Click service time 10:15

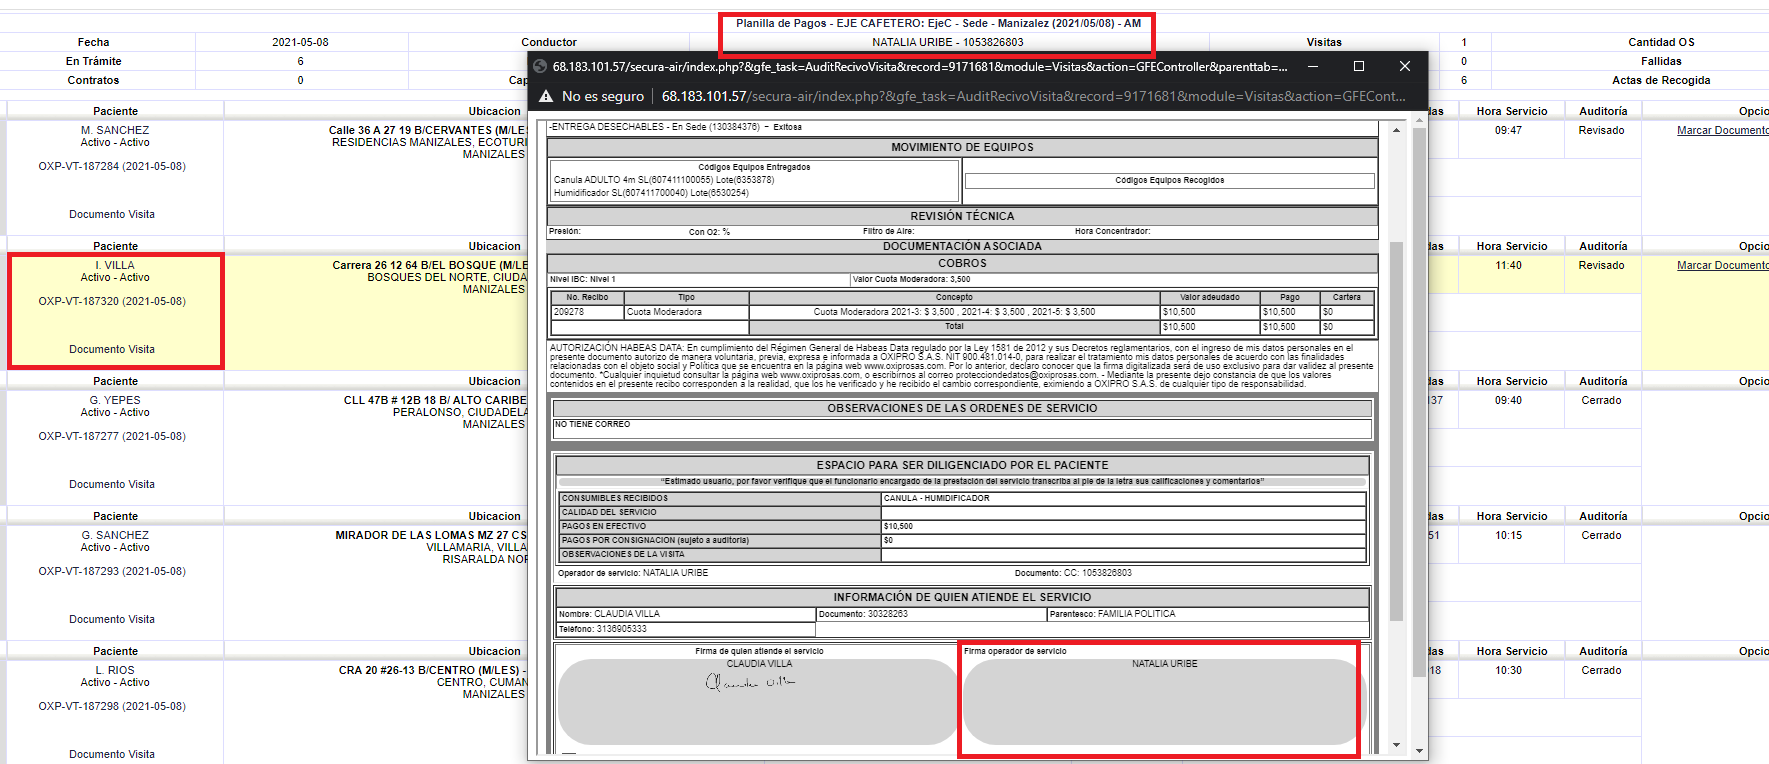[x=1508, y=535]
